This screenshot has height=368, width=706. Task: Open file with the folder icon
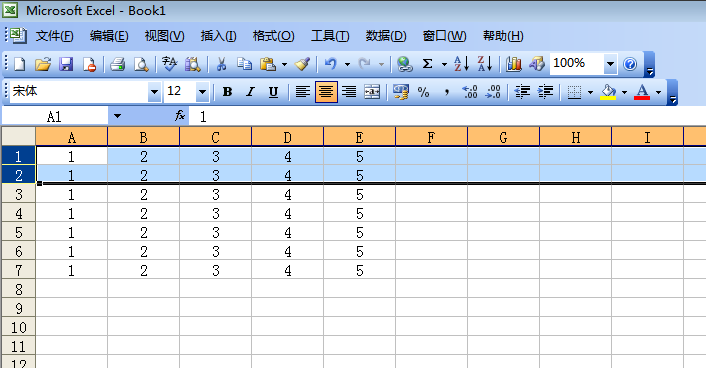pyautogui.click(x=43, y=64)
